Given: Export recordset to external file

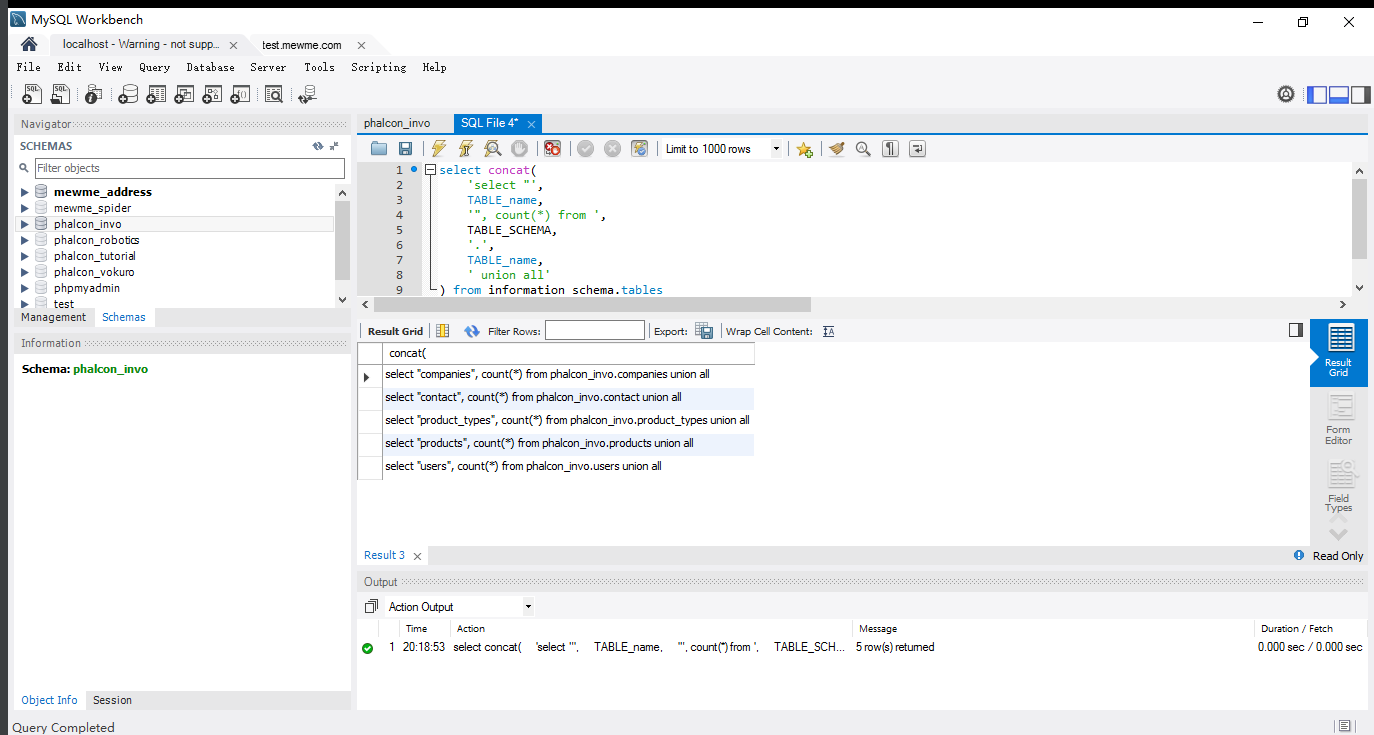Looking at the screenshot, I should [x=704, y=331].
